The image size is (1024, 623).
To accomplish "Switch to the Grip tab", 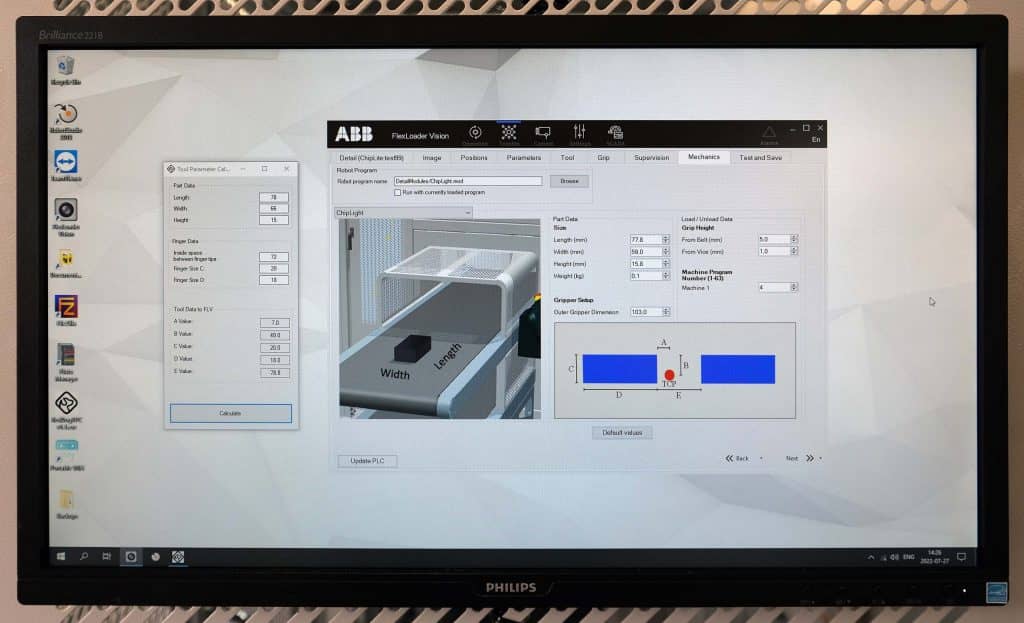I will pos(603,157).
